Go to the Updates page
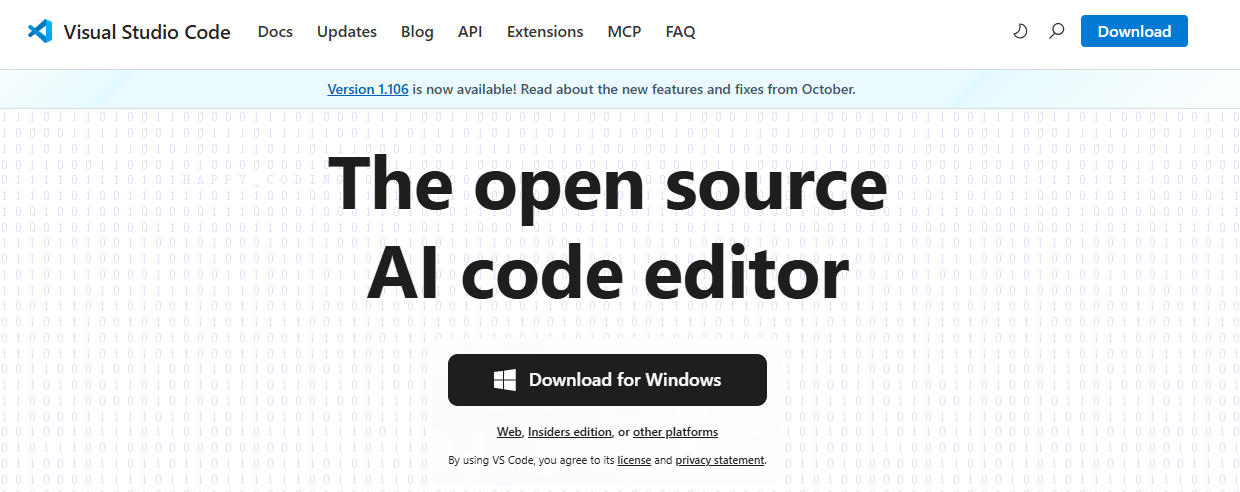The width and height of the screenshot is (1240, 492). tap(347, 31)
